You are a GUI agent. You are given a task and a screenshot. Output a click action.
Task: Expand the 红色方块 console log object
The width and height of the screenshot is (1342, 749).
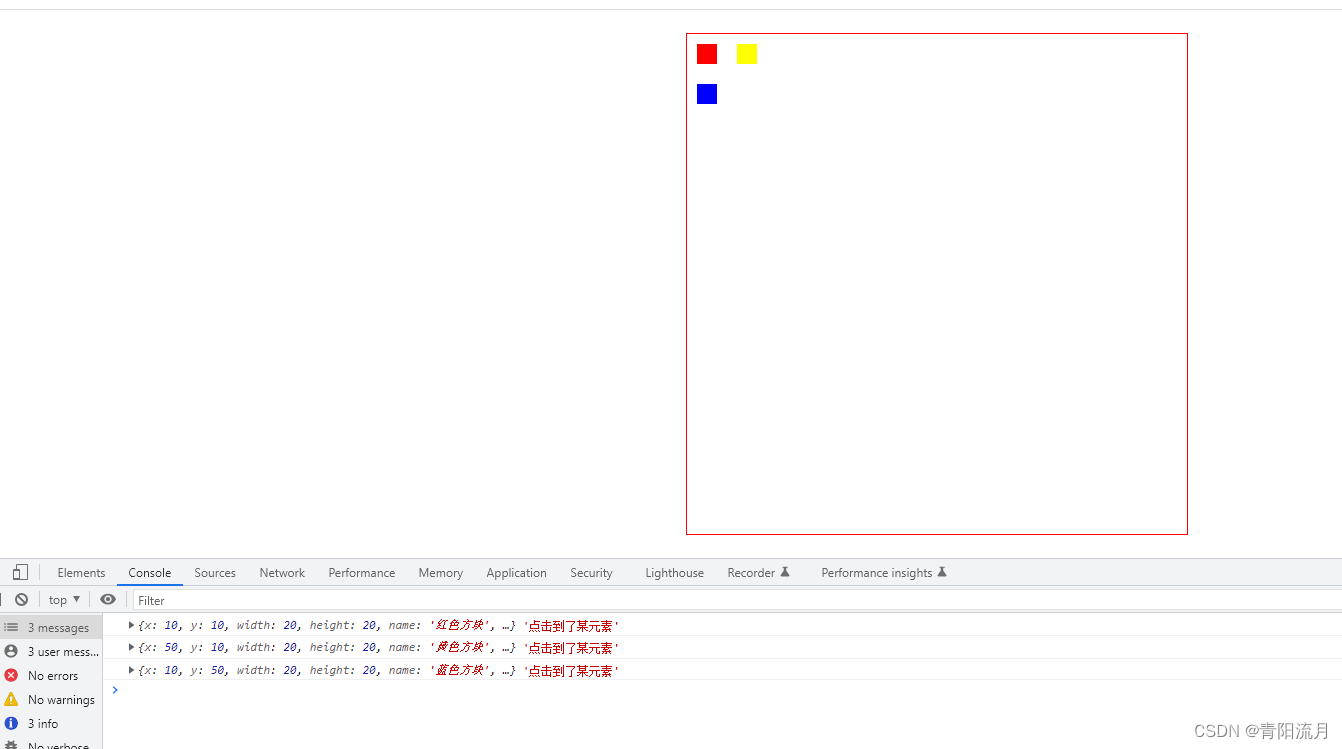click(131, 624)
